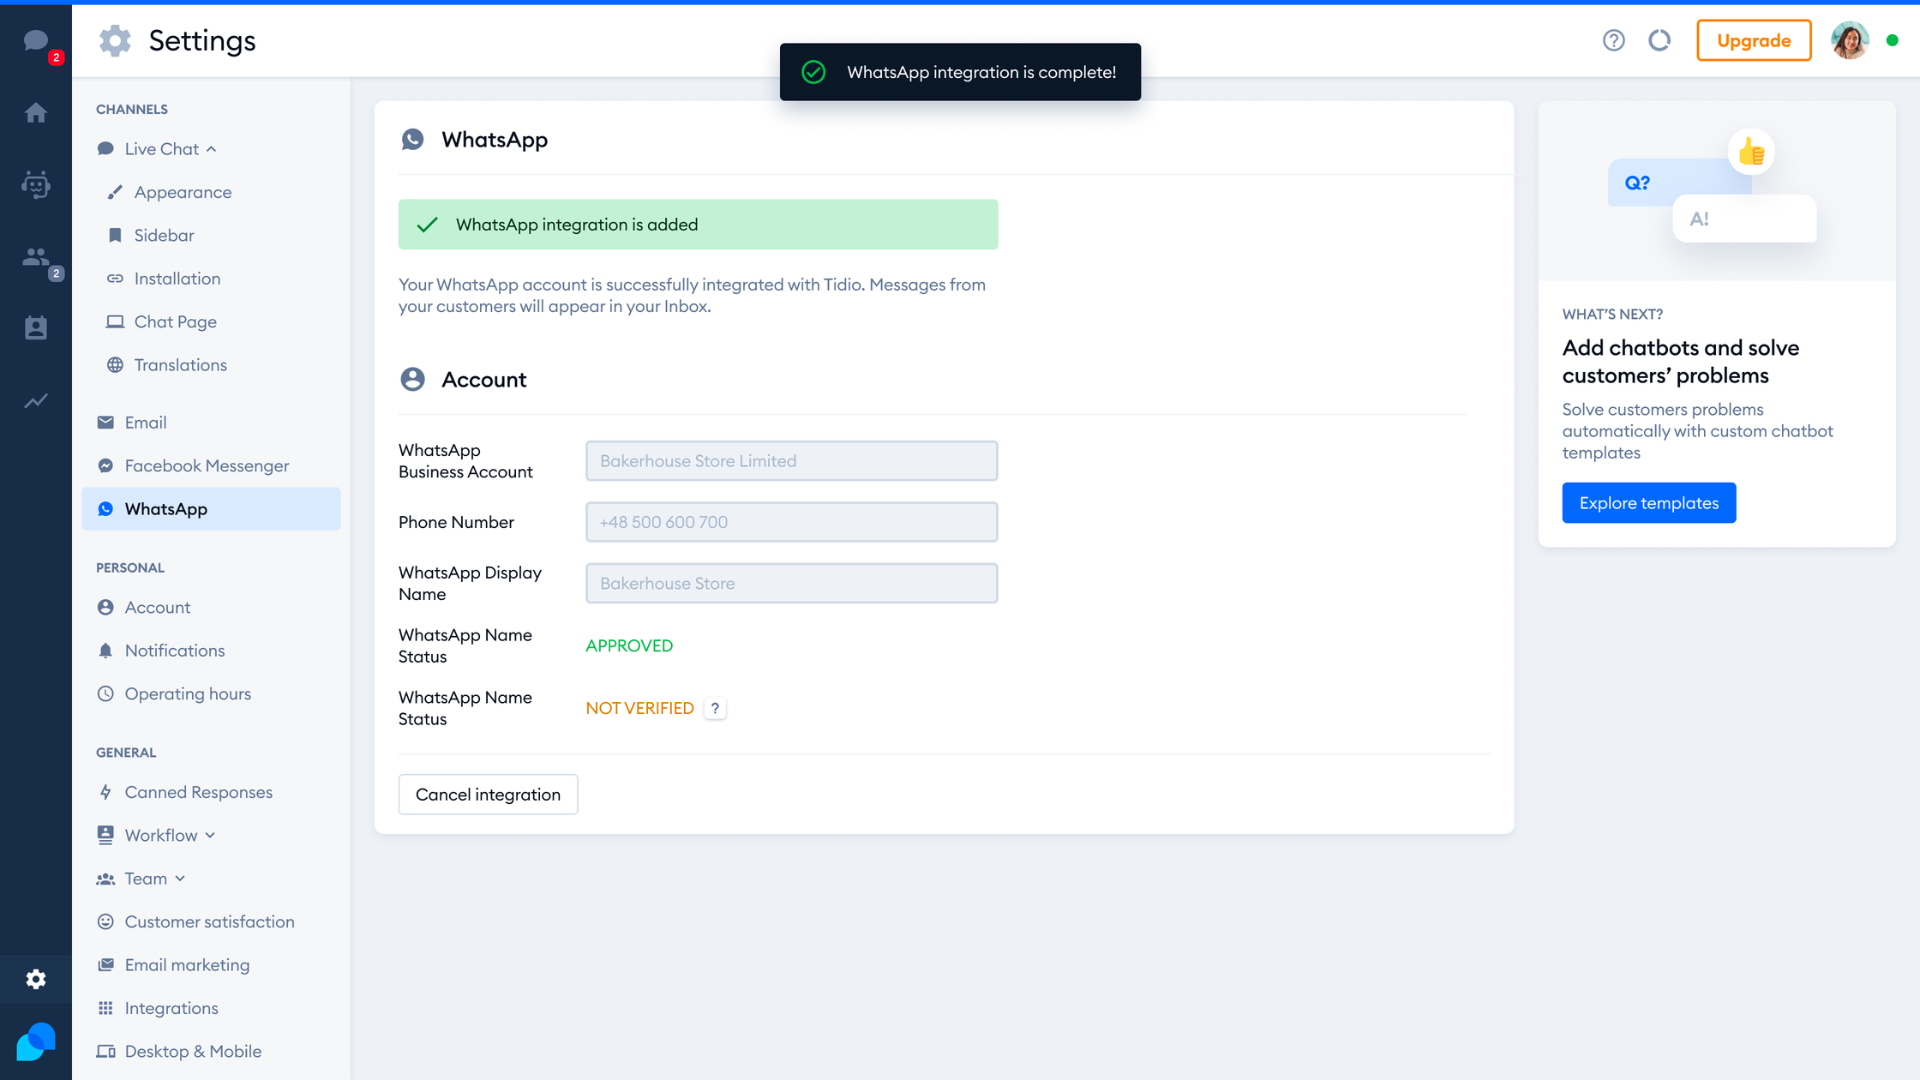The image size is (1920, 1080).
Task: Click the Account person icon heading
Action: coord(412,379)
